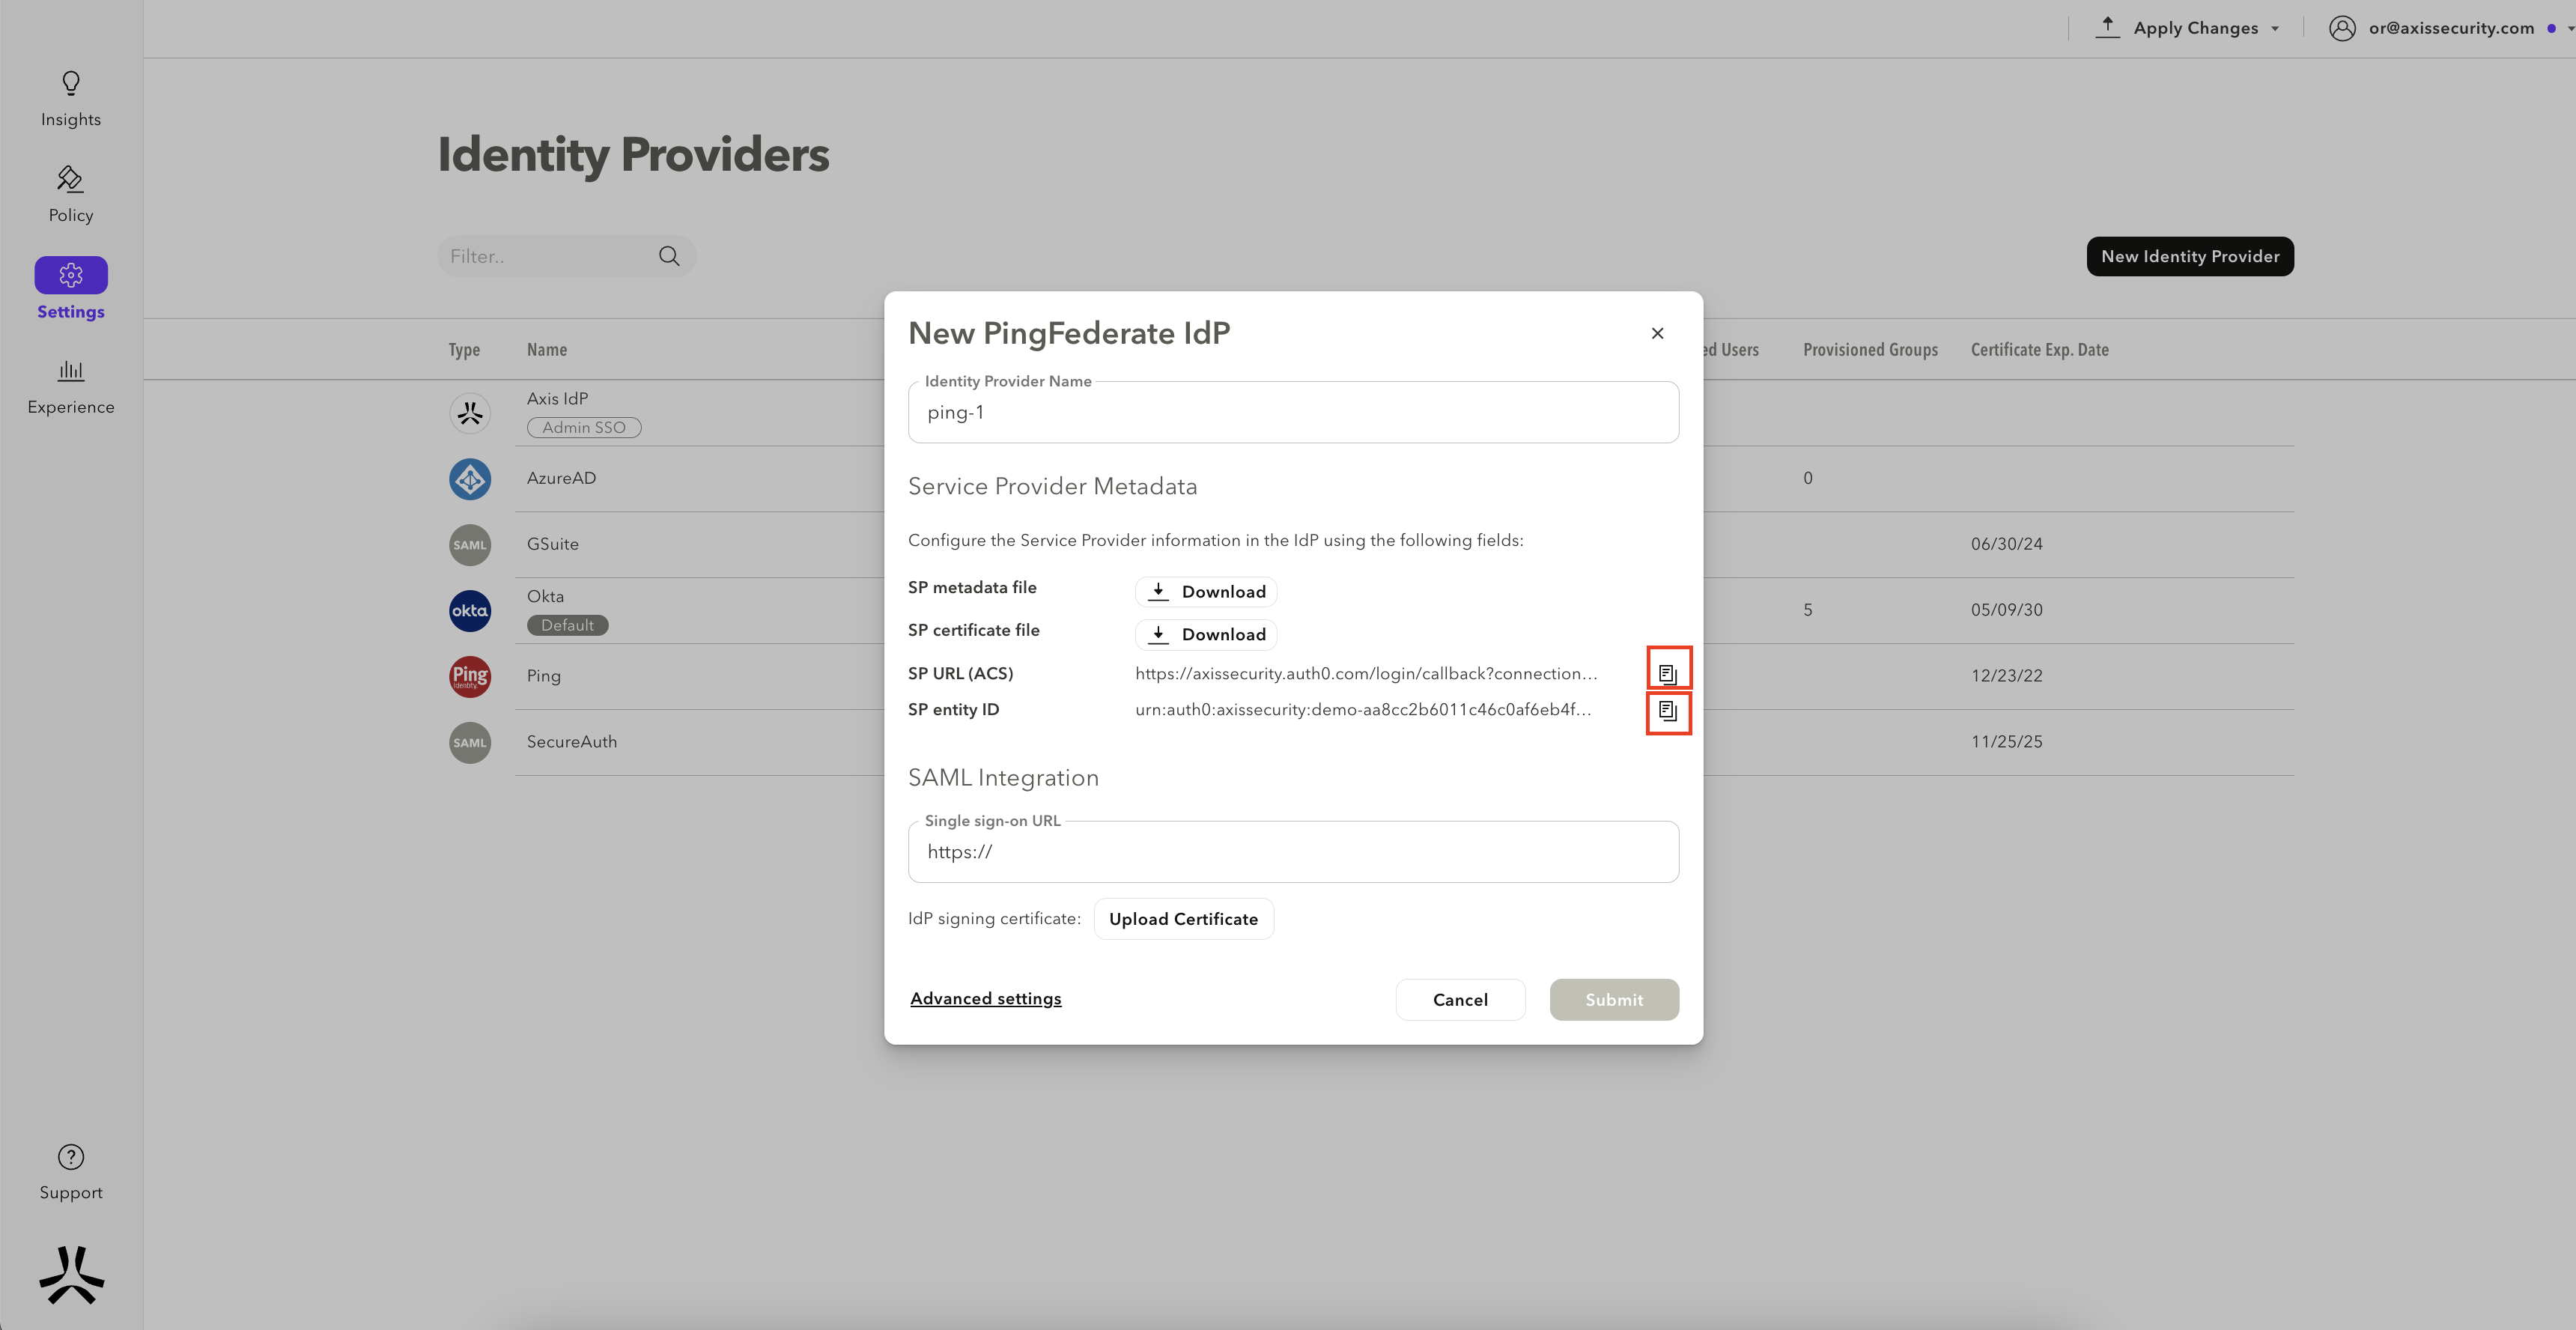The height and width of the screenshot is (1330, 2576).
Task: Click the Apply Changes upload icon
Action: [2107, 27]
